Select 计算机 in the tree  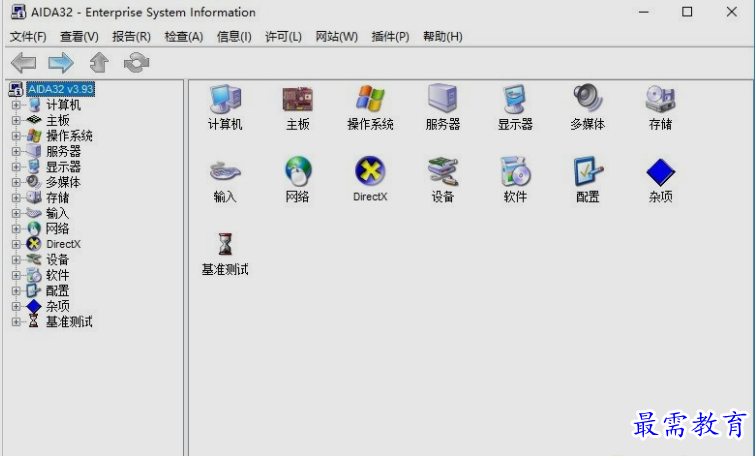tap(63, 105)
